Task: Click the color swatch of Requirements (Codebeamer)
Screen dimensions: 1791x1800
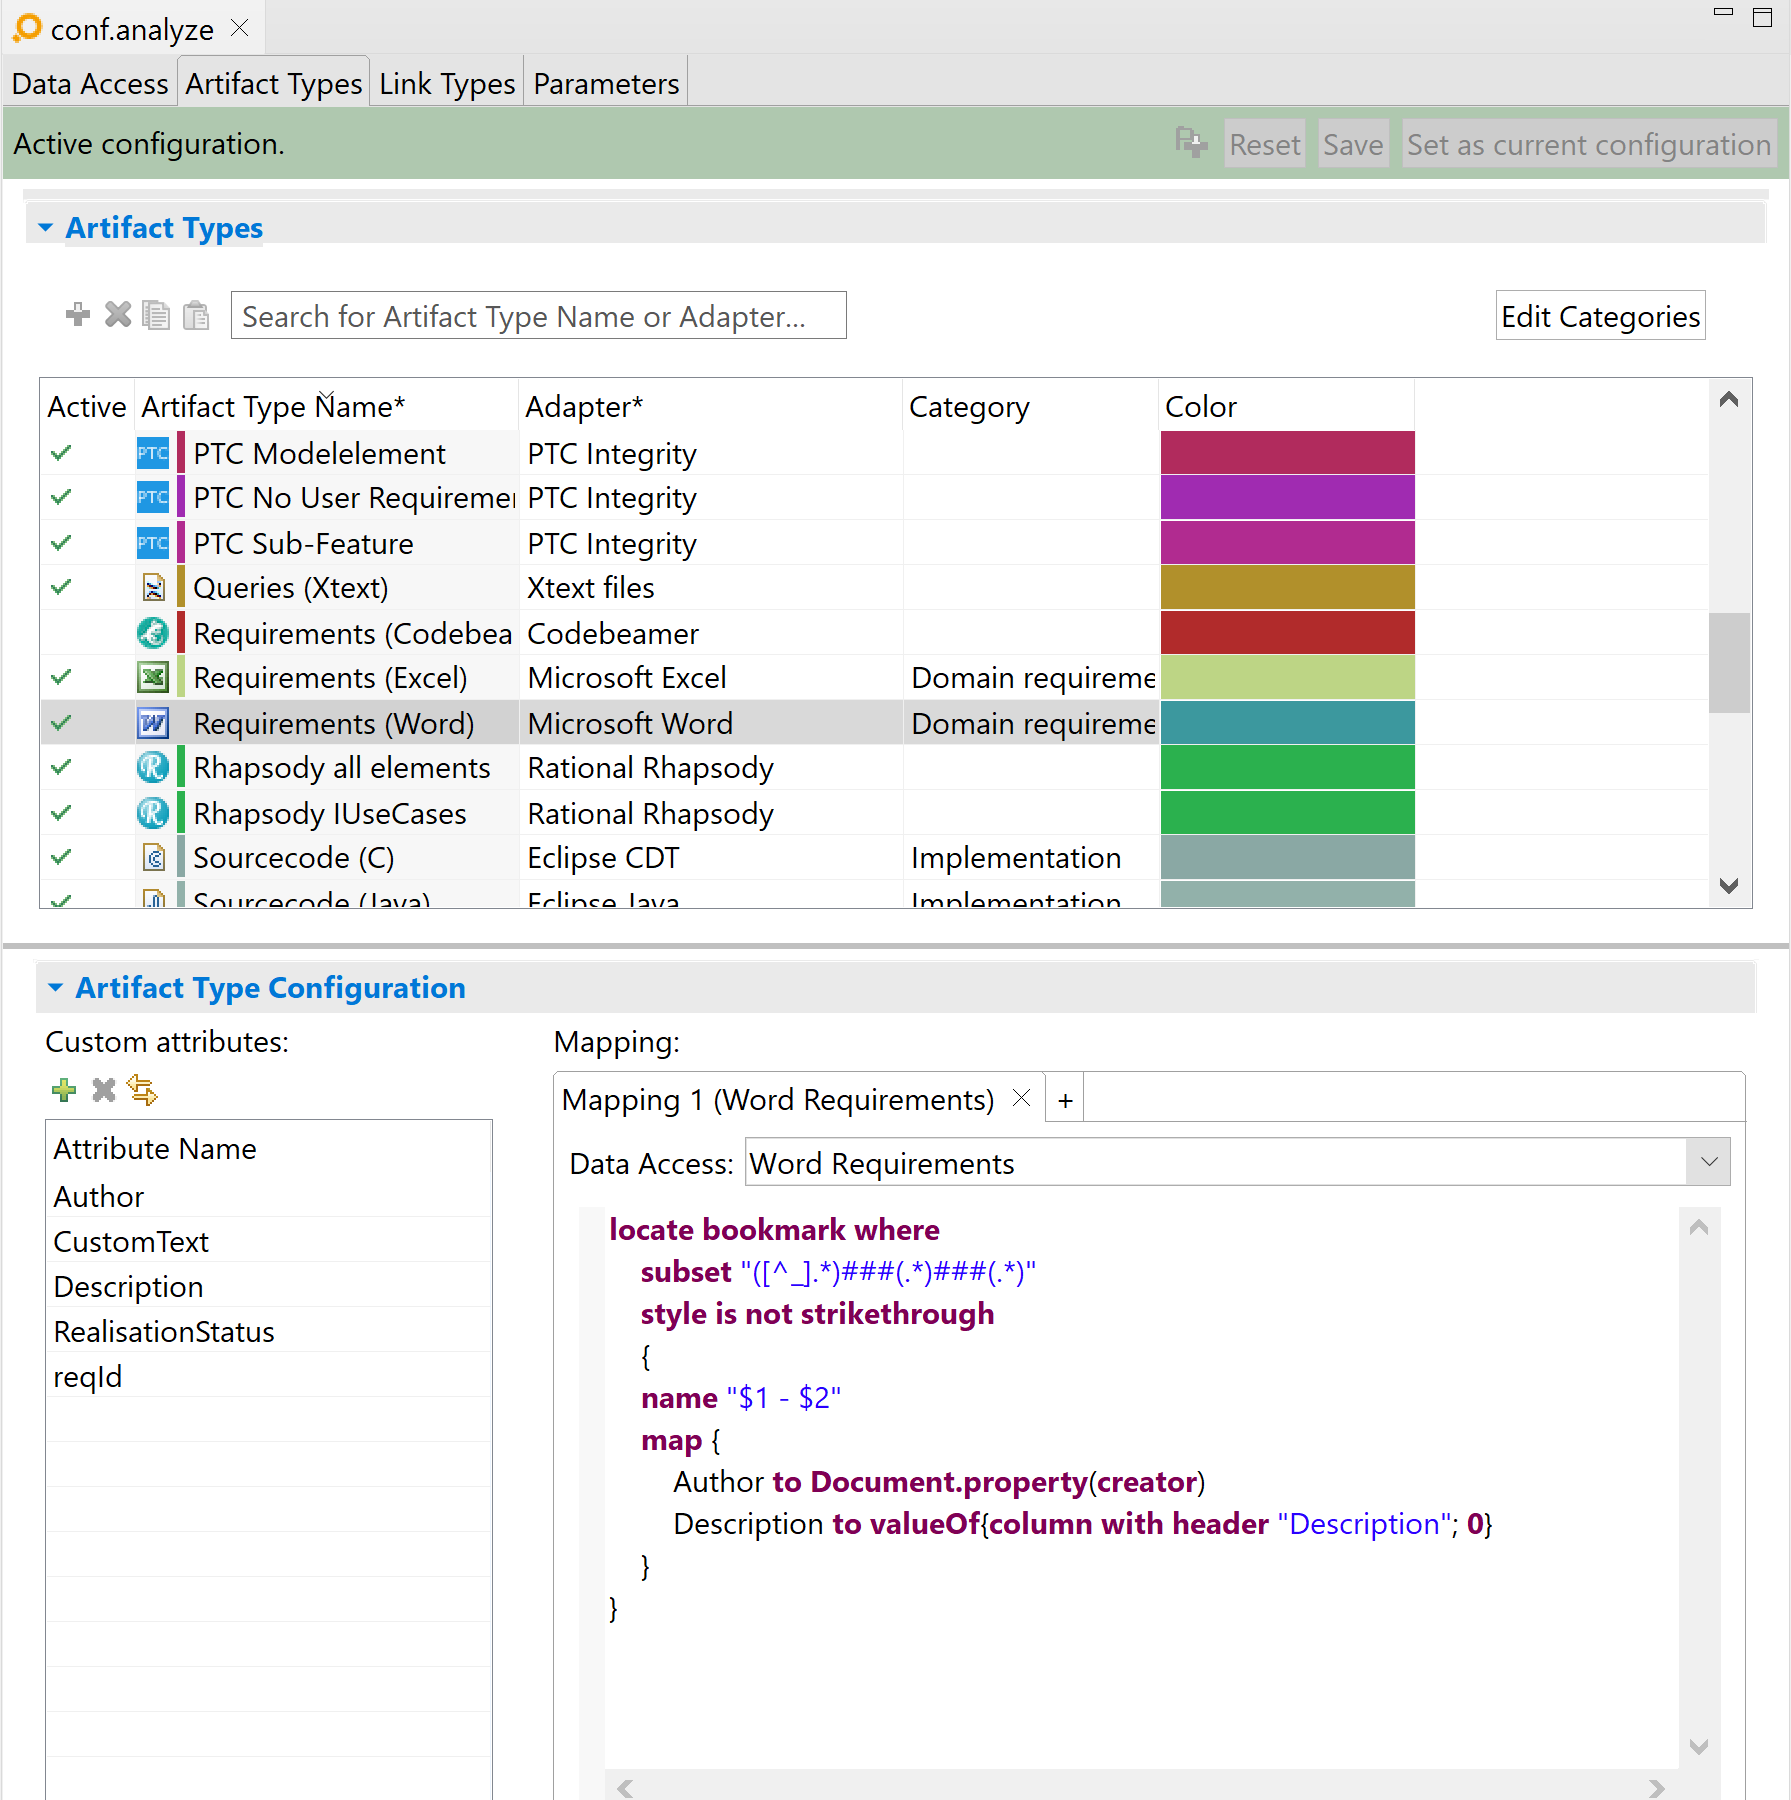Action: (1287, 632)
